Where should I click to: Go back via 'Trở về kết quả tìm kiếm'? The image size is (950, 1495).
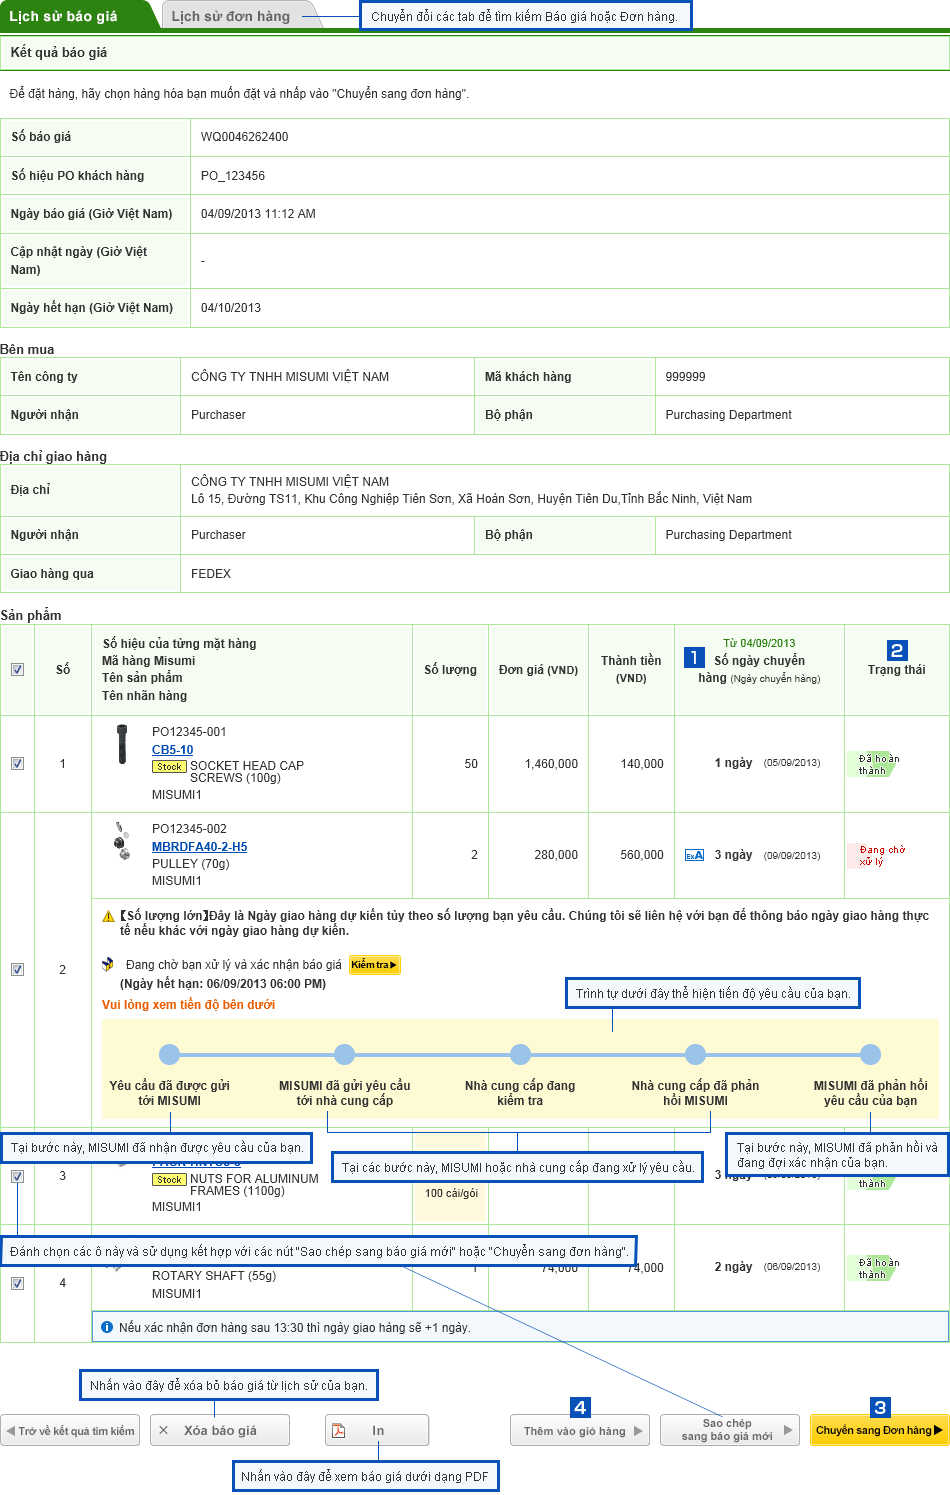71,1431
